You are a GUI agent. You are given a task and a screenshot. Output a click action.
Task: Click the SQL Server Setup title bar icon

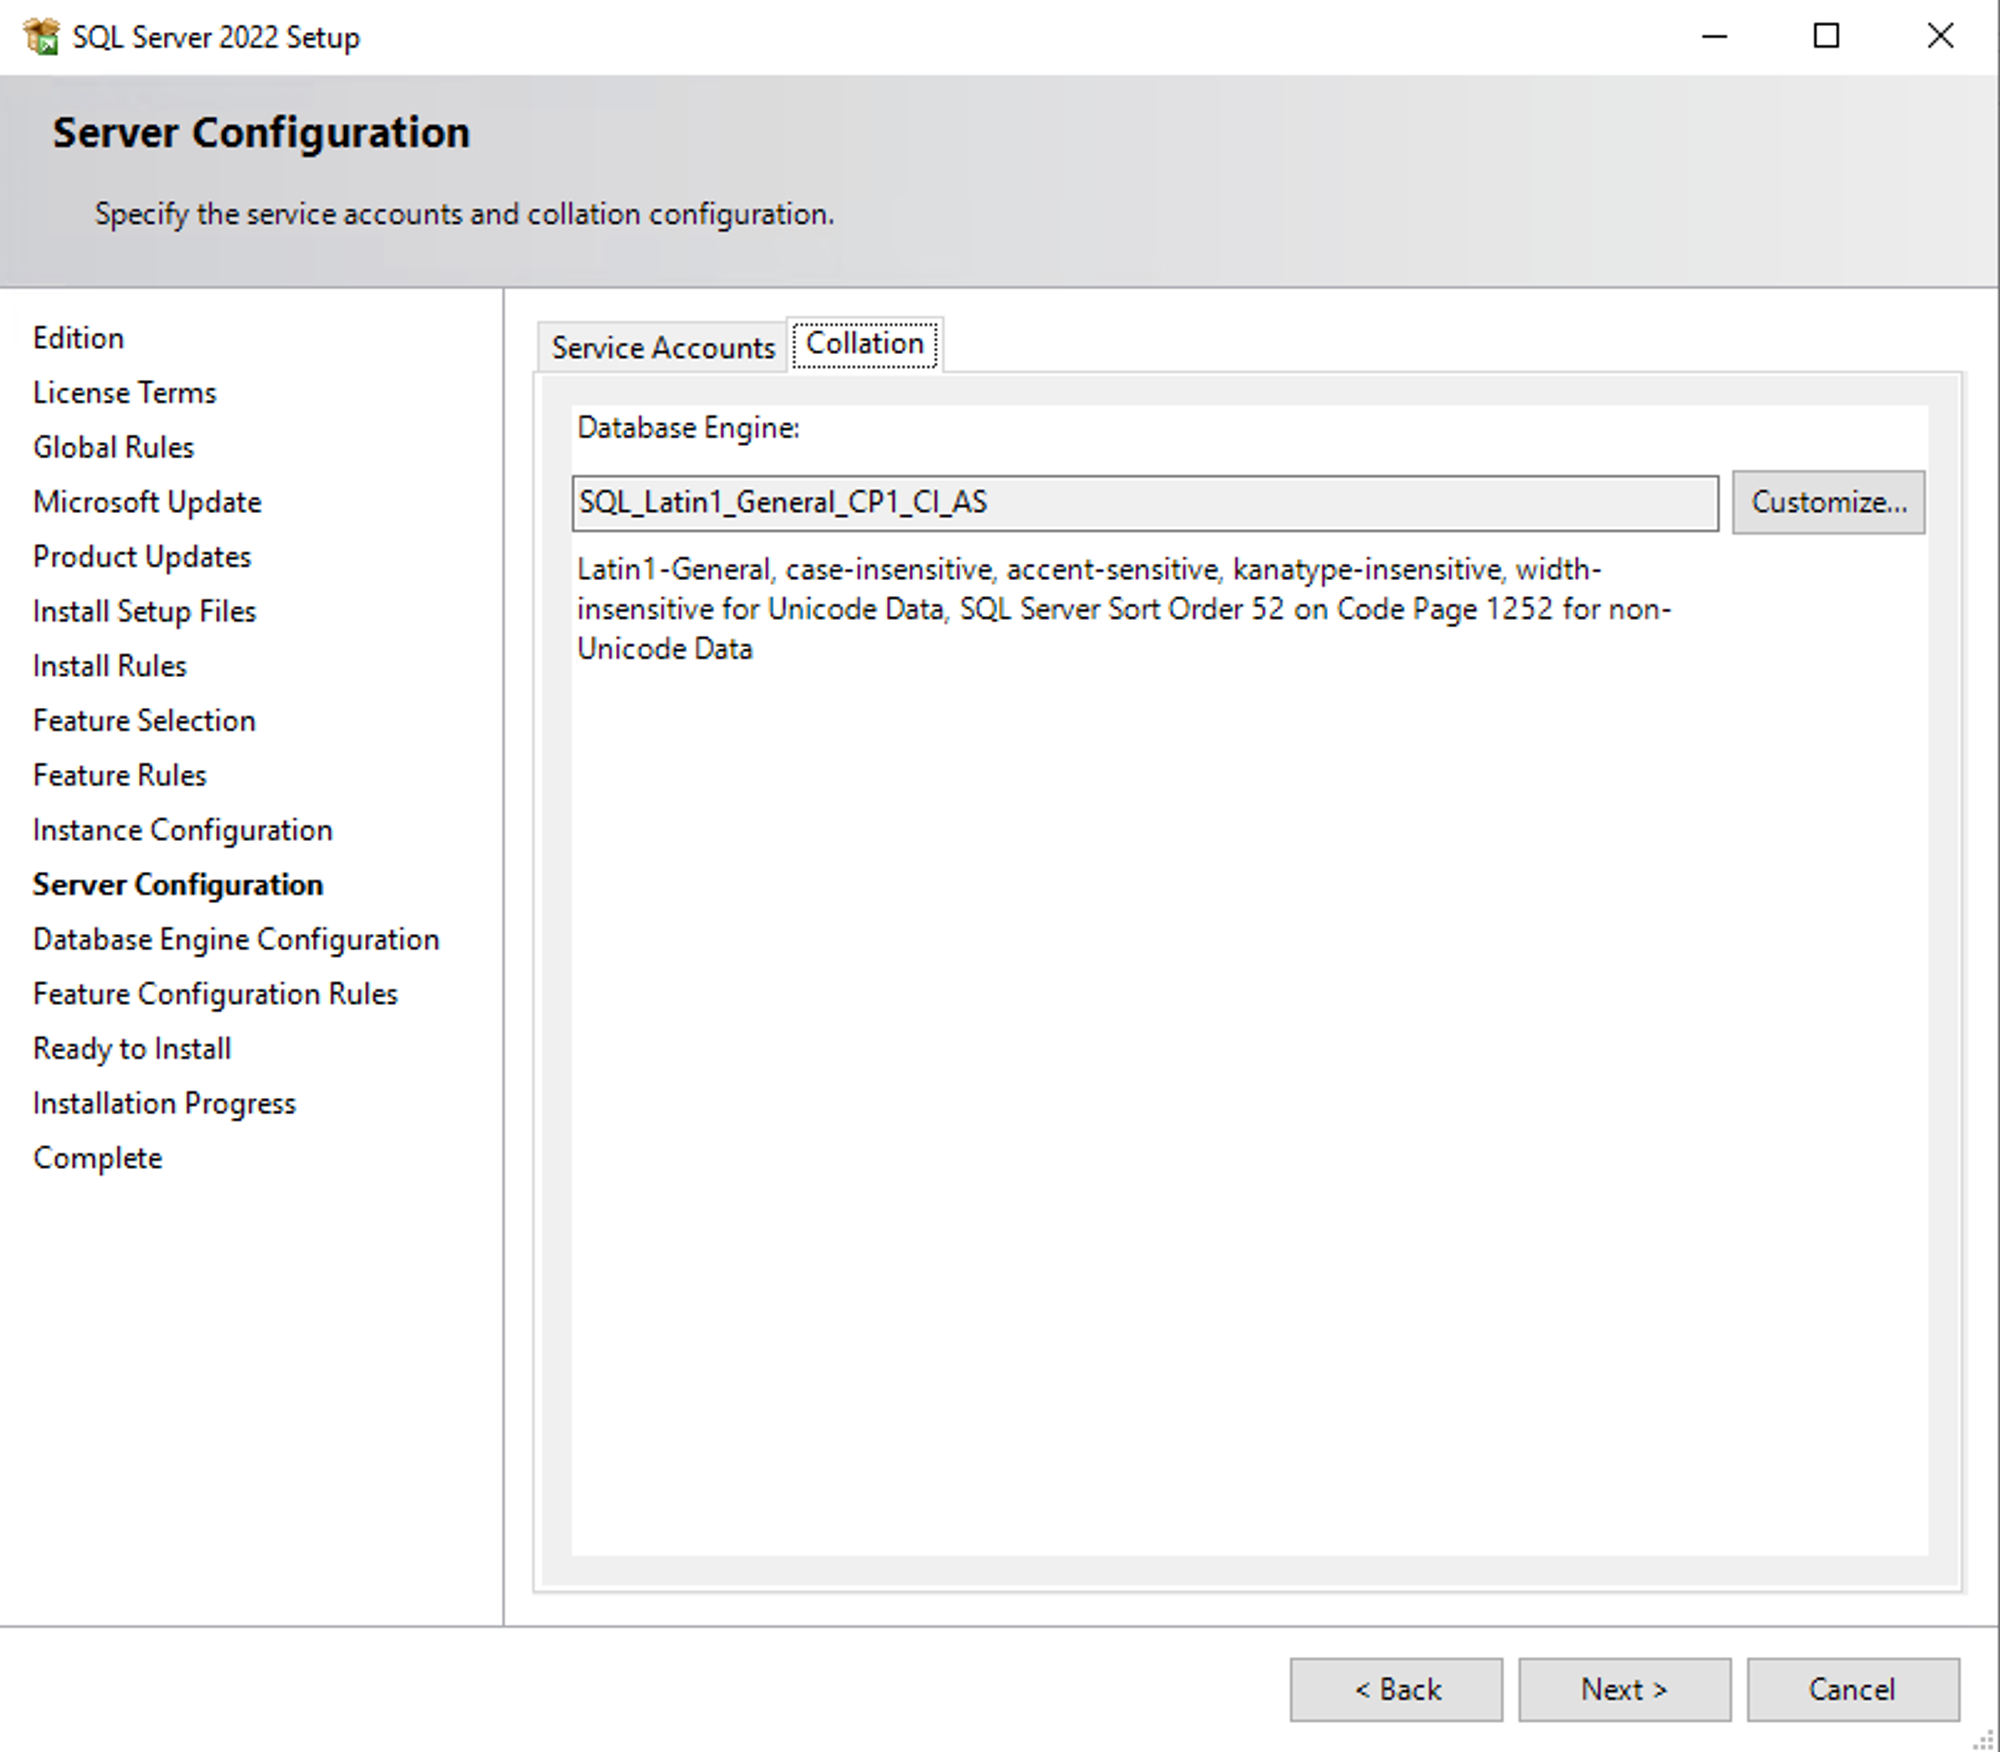(x=40, y=37)
